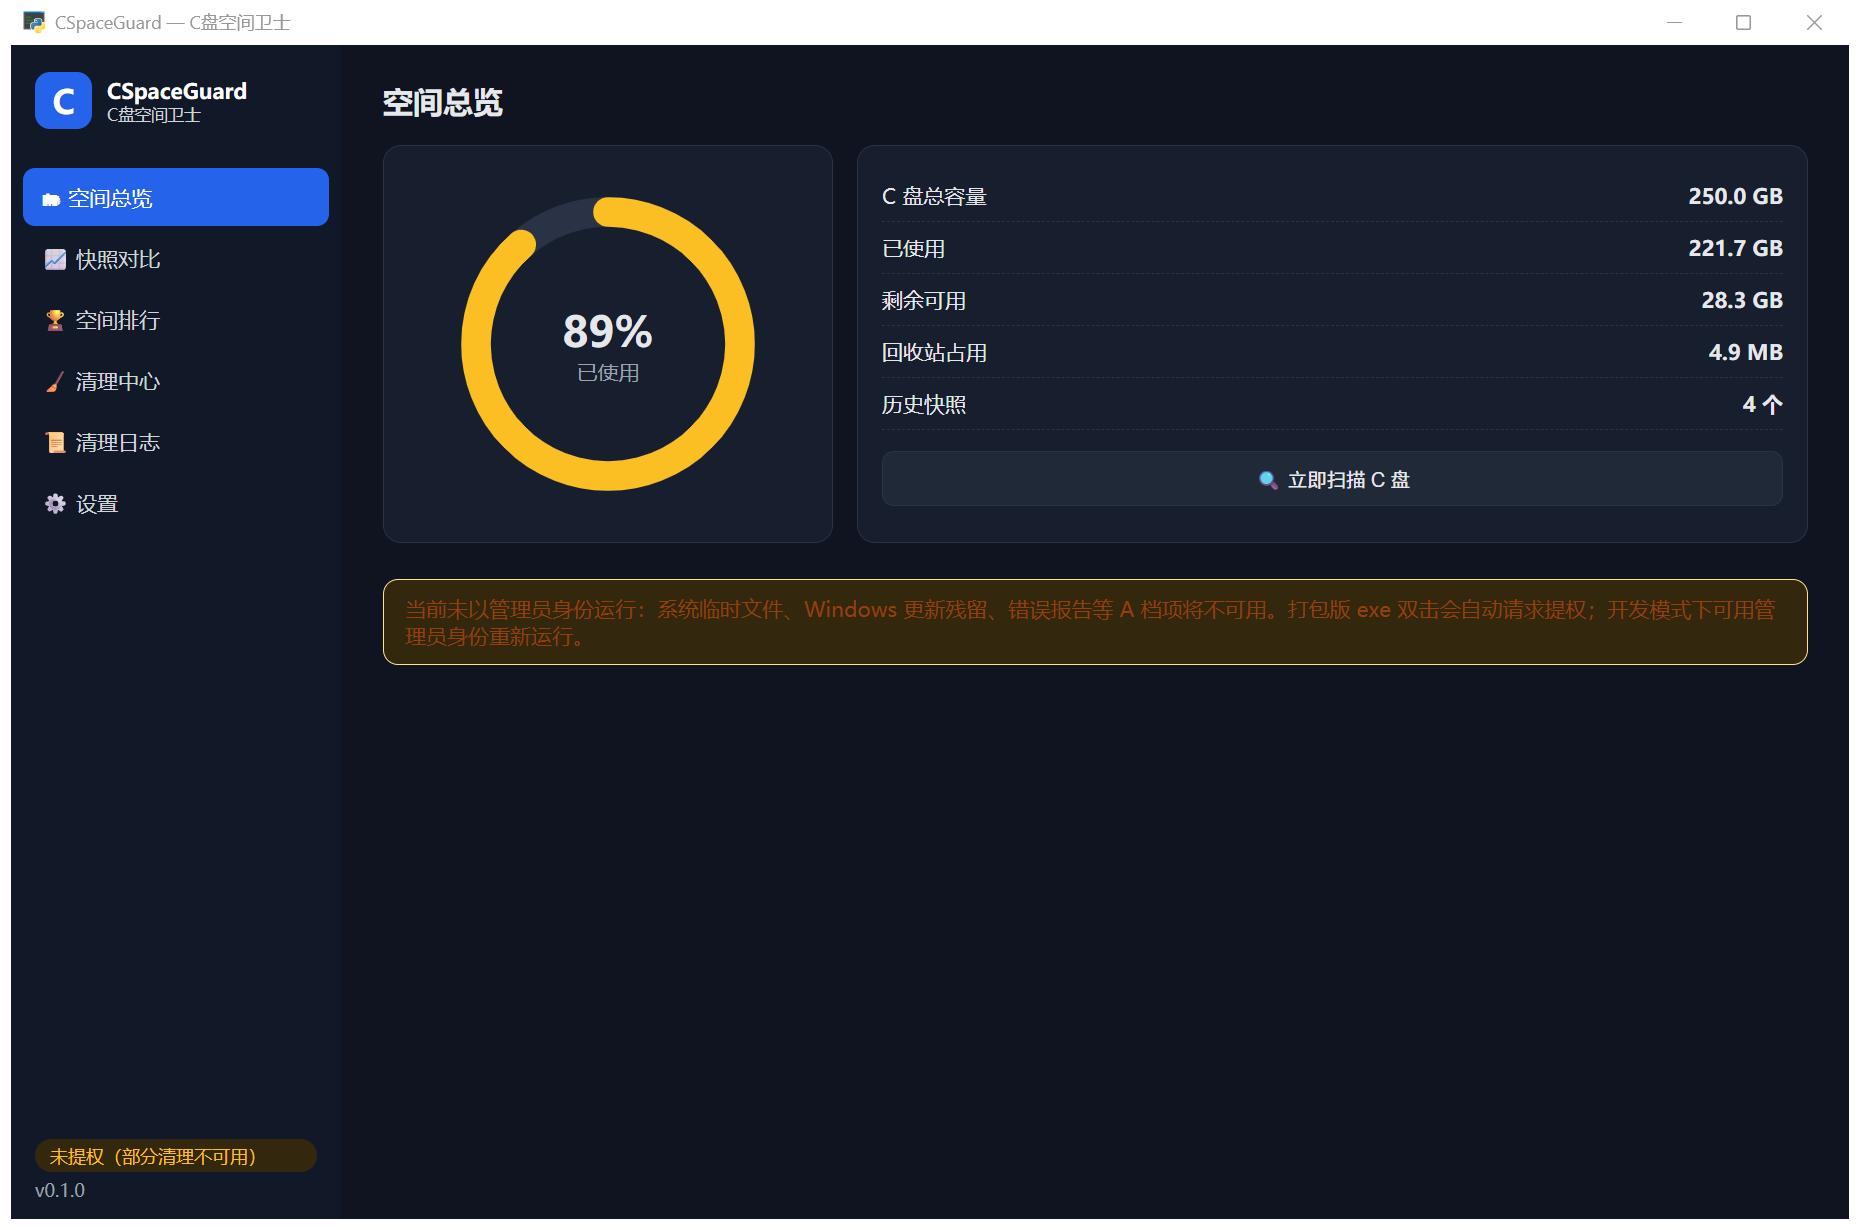The height and width of the screenshot is (1230, 1860).
Task: Click the 4 个 snapshot count value
Action: click(1762, 404)
